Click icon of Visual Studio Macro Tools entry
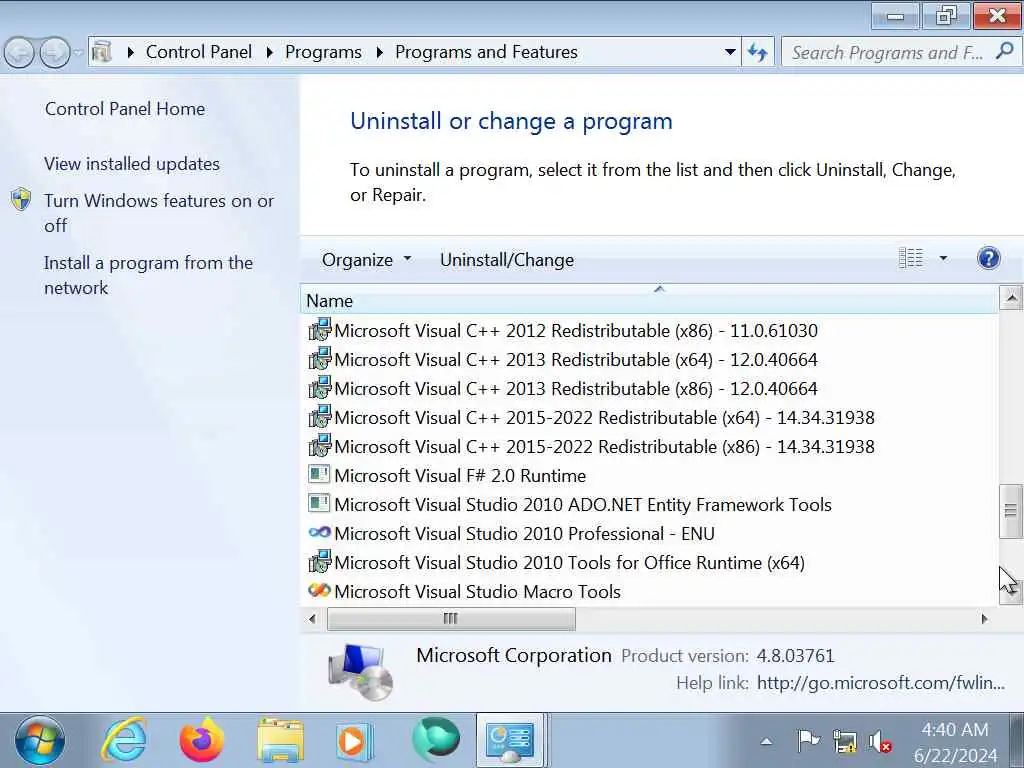Viewport: 1024px width, 768px height. click(x=319, y=590)
